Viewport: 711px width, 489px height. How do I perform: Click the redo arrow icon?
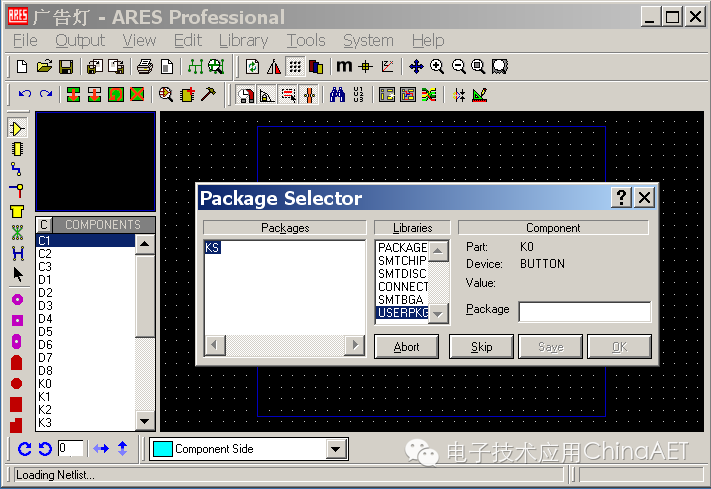46,94
